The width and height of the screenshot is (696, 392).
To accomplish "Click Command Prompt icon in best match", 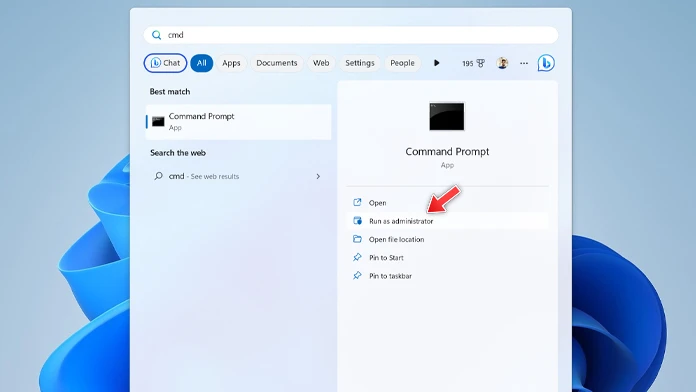I will coord(158,122).
